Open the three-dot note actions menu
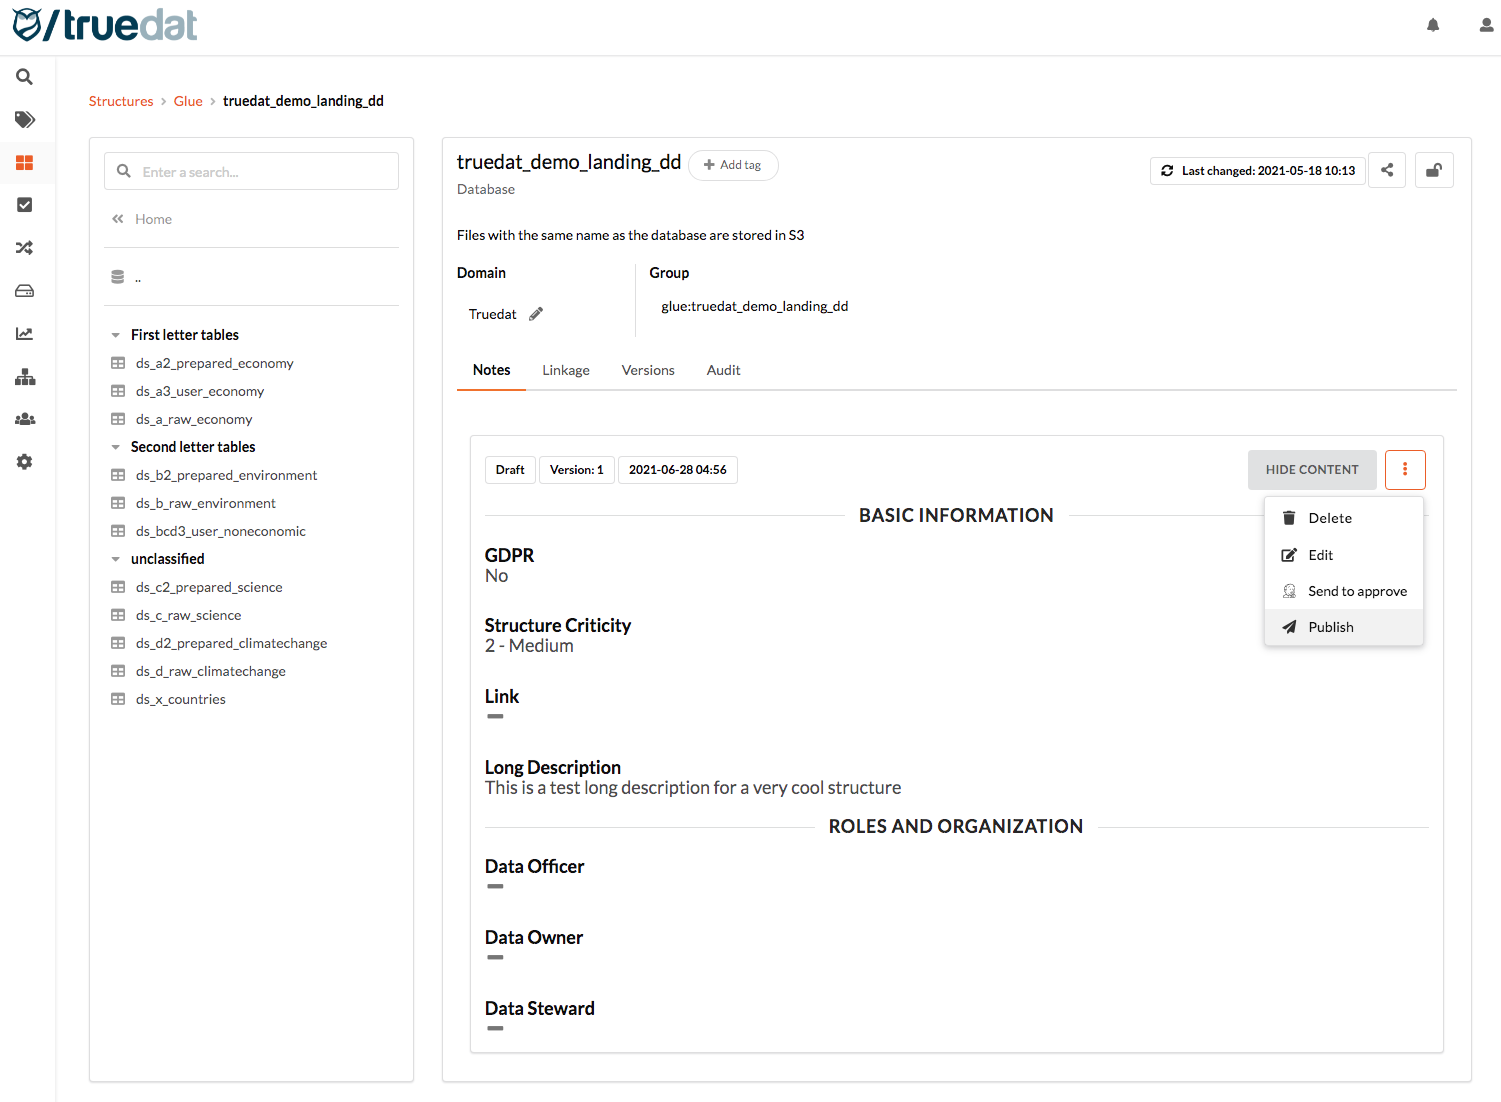The width and height of the screenshot is (1501, 1102). coord(1404,470)
